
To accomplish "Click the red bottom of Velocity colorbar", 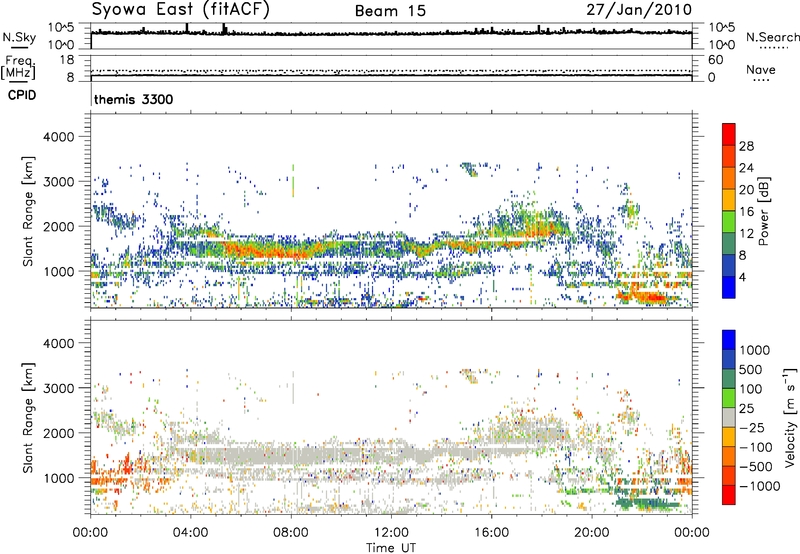I will [729, 495].
